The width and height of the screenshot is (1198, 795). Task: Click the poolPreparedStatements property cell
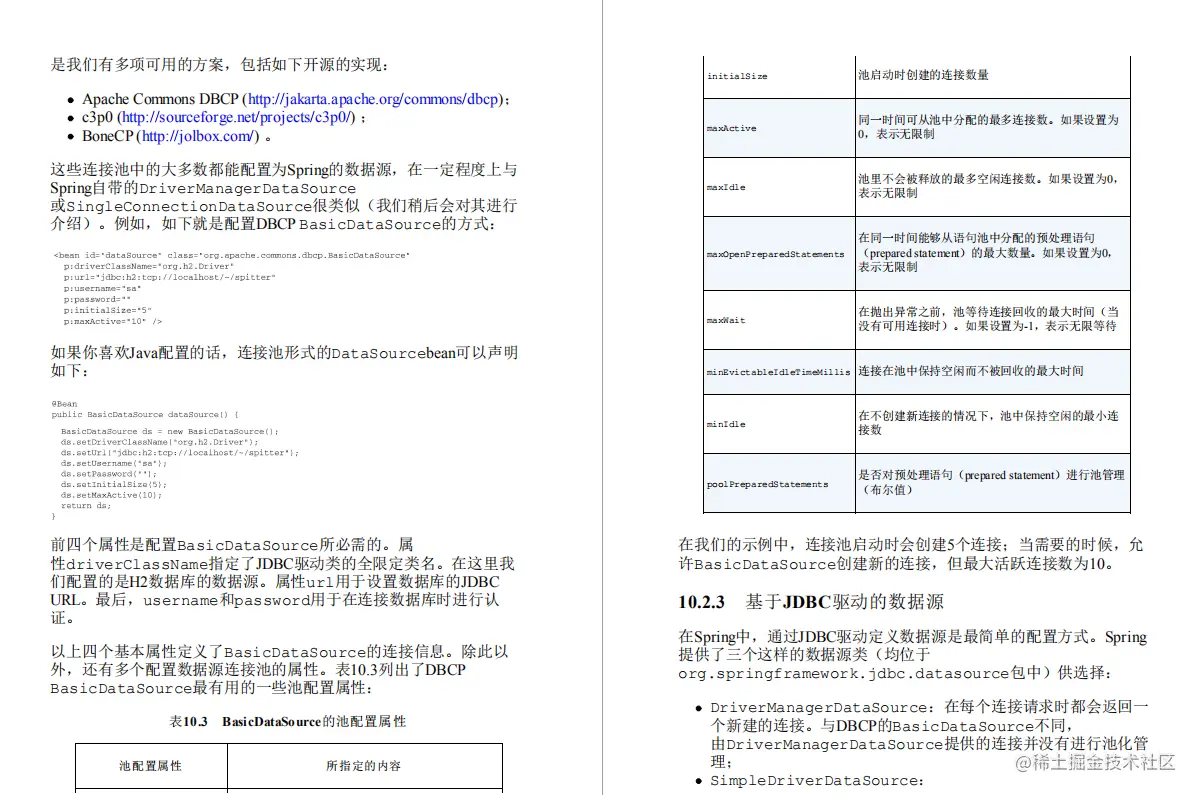point(779,483)
